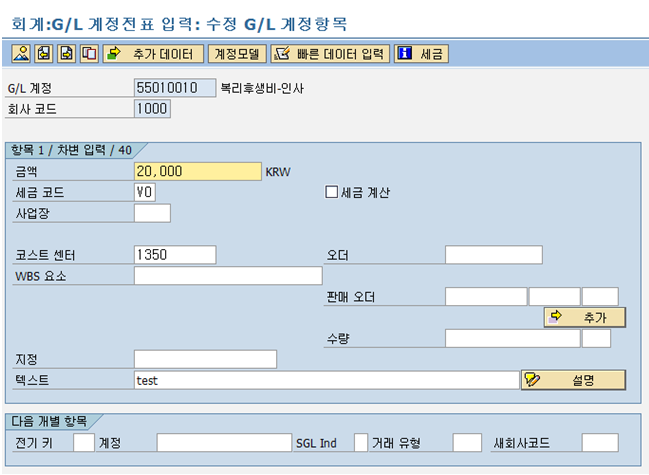Click the 추가 more button
649x475 pixels.
coord(584,317)
